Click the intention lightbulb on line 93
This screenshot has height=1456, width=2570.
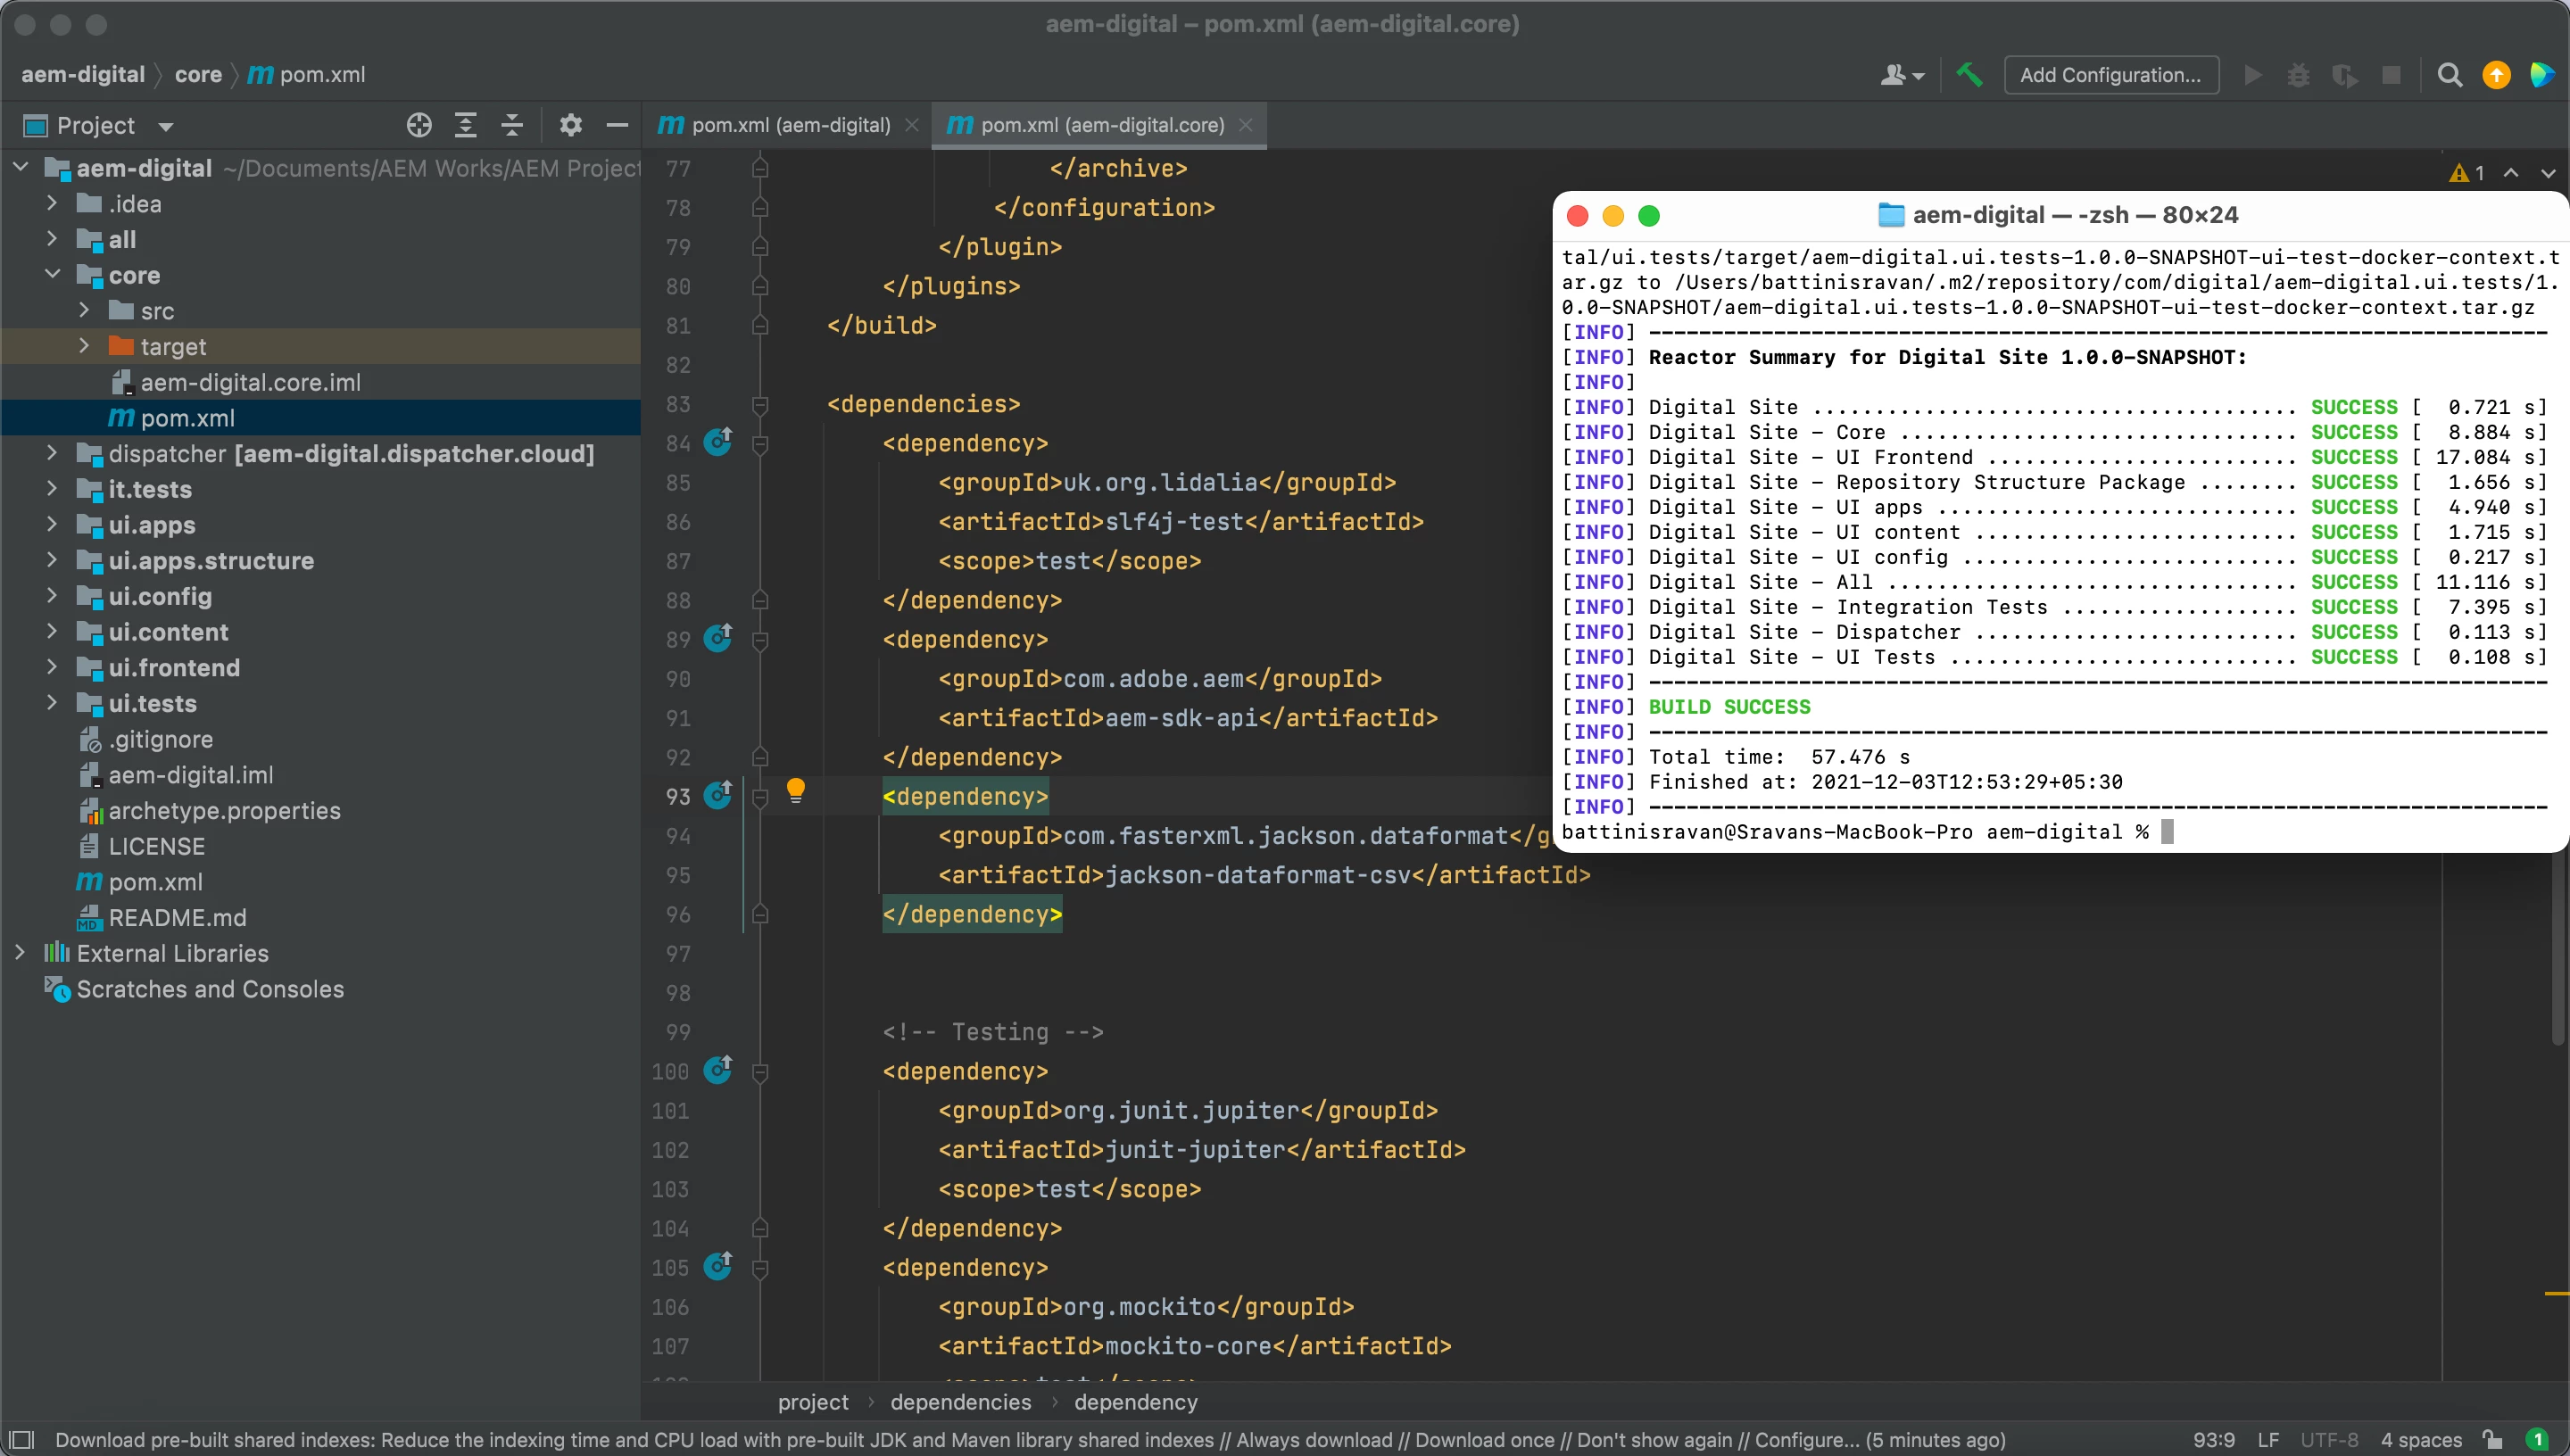click(x=795, y=791)
